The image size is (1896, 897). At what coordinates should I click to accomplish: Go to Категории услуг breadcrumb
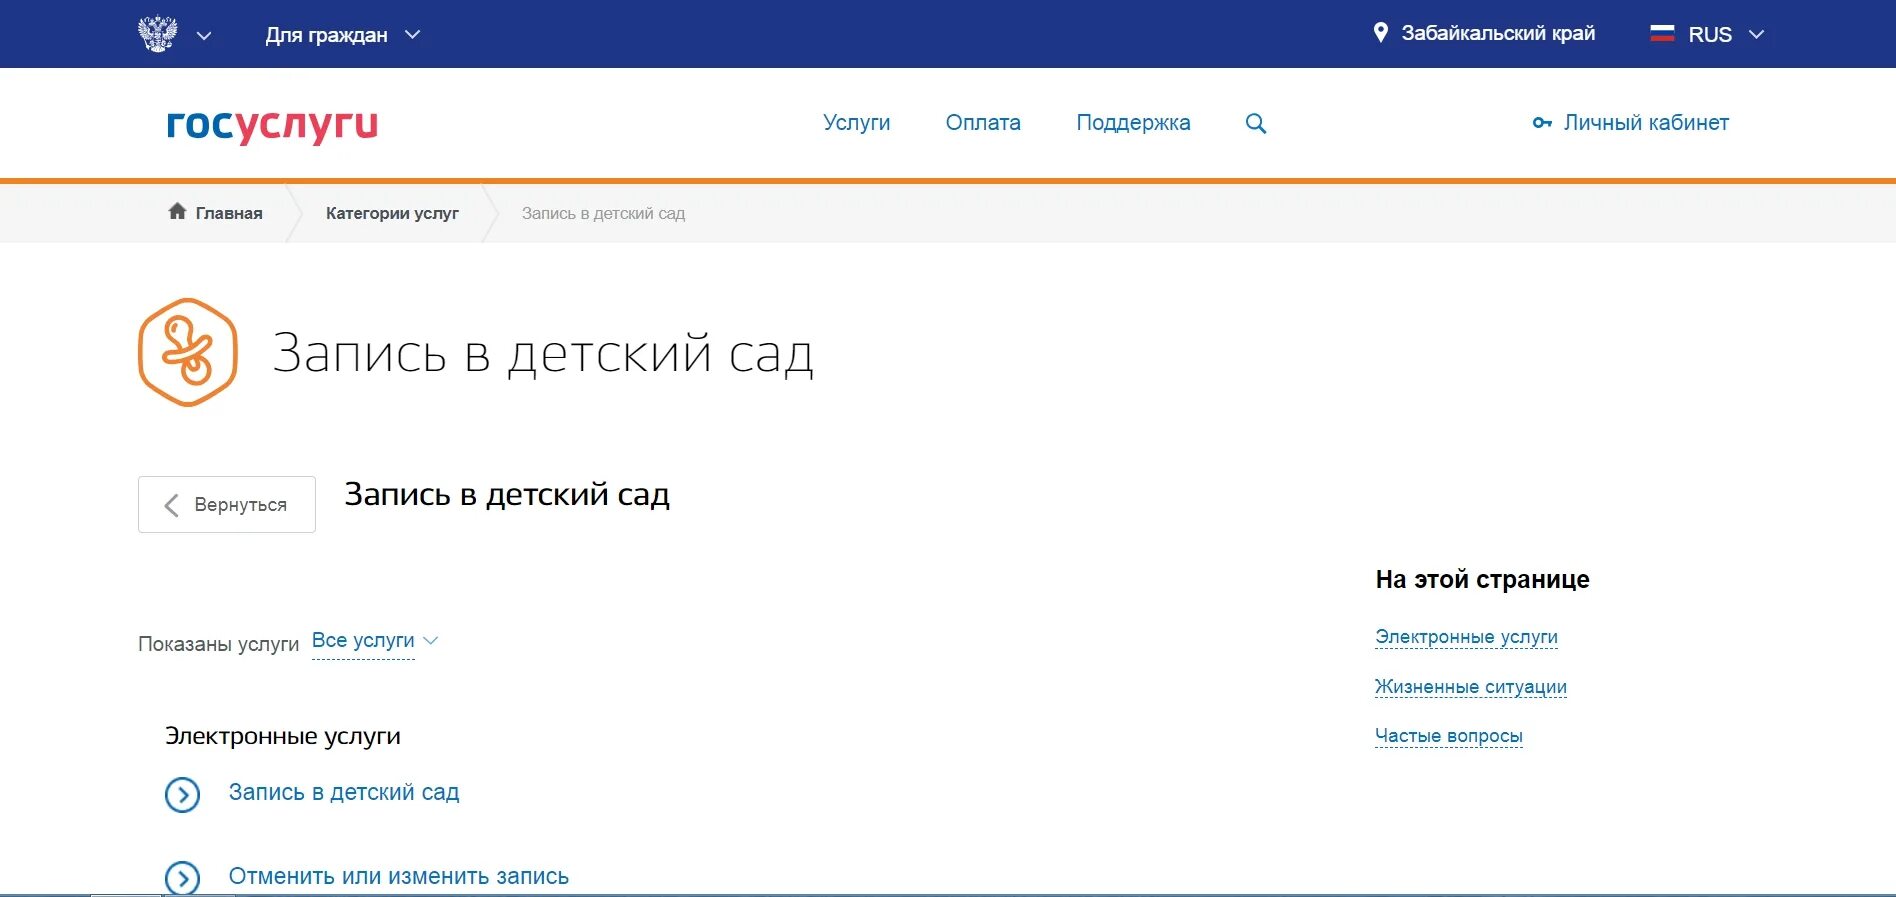click(x=392, y=213)
